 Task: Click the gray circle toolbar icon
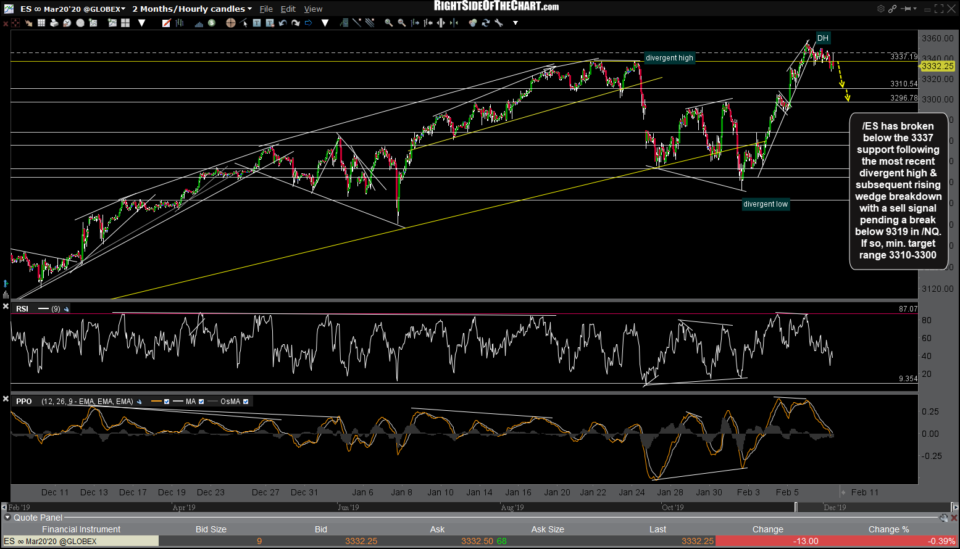pos(80,23)
